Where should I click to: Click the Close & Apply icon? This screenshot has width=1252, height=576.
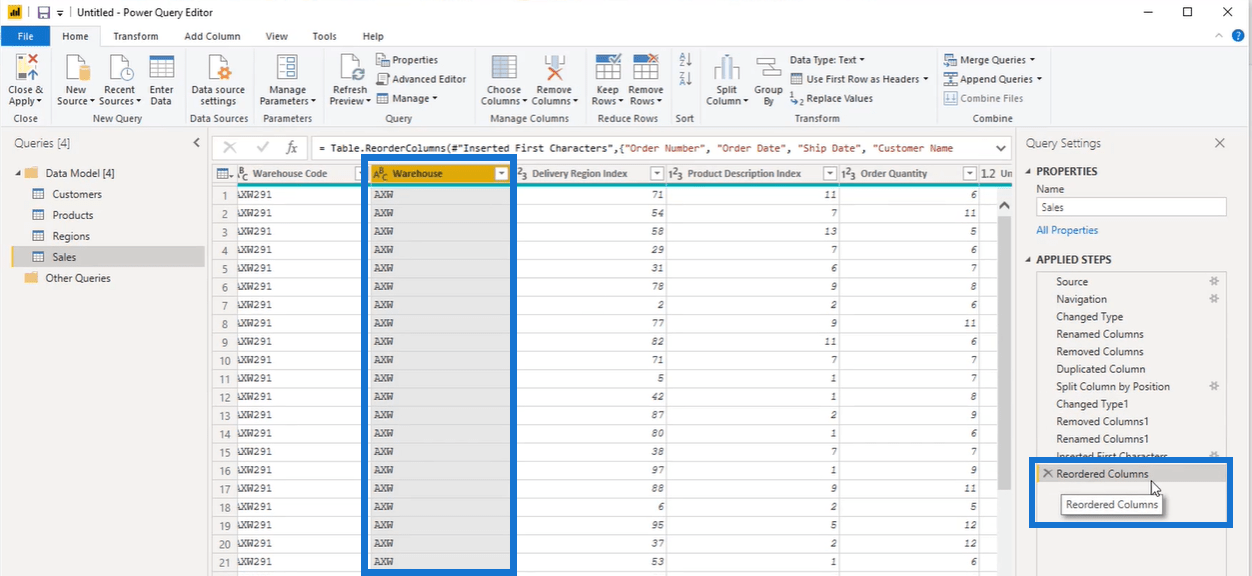coord(25,68)
